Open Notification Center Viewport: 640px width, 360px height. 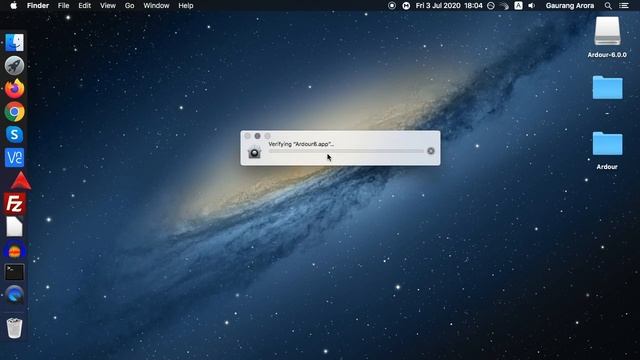tap(624, 6)
